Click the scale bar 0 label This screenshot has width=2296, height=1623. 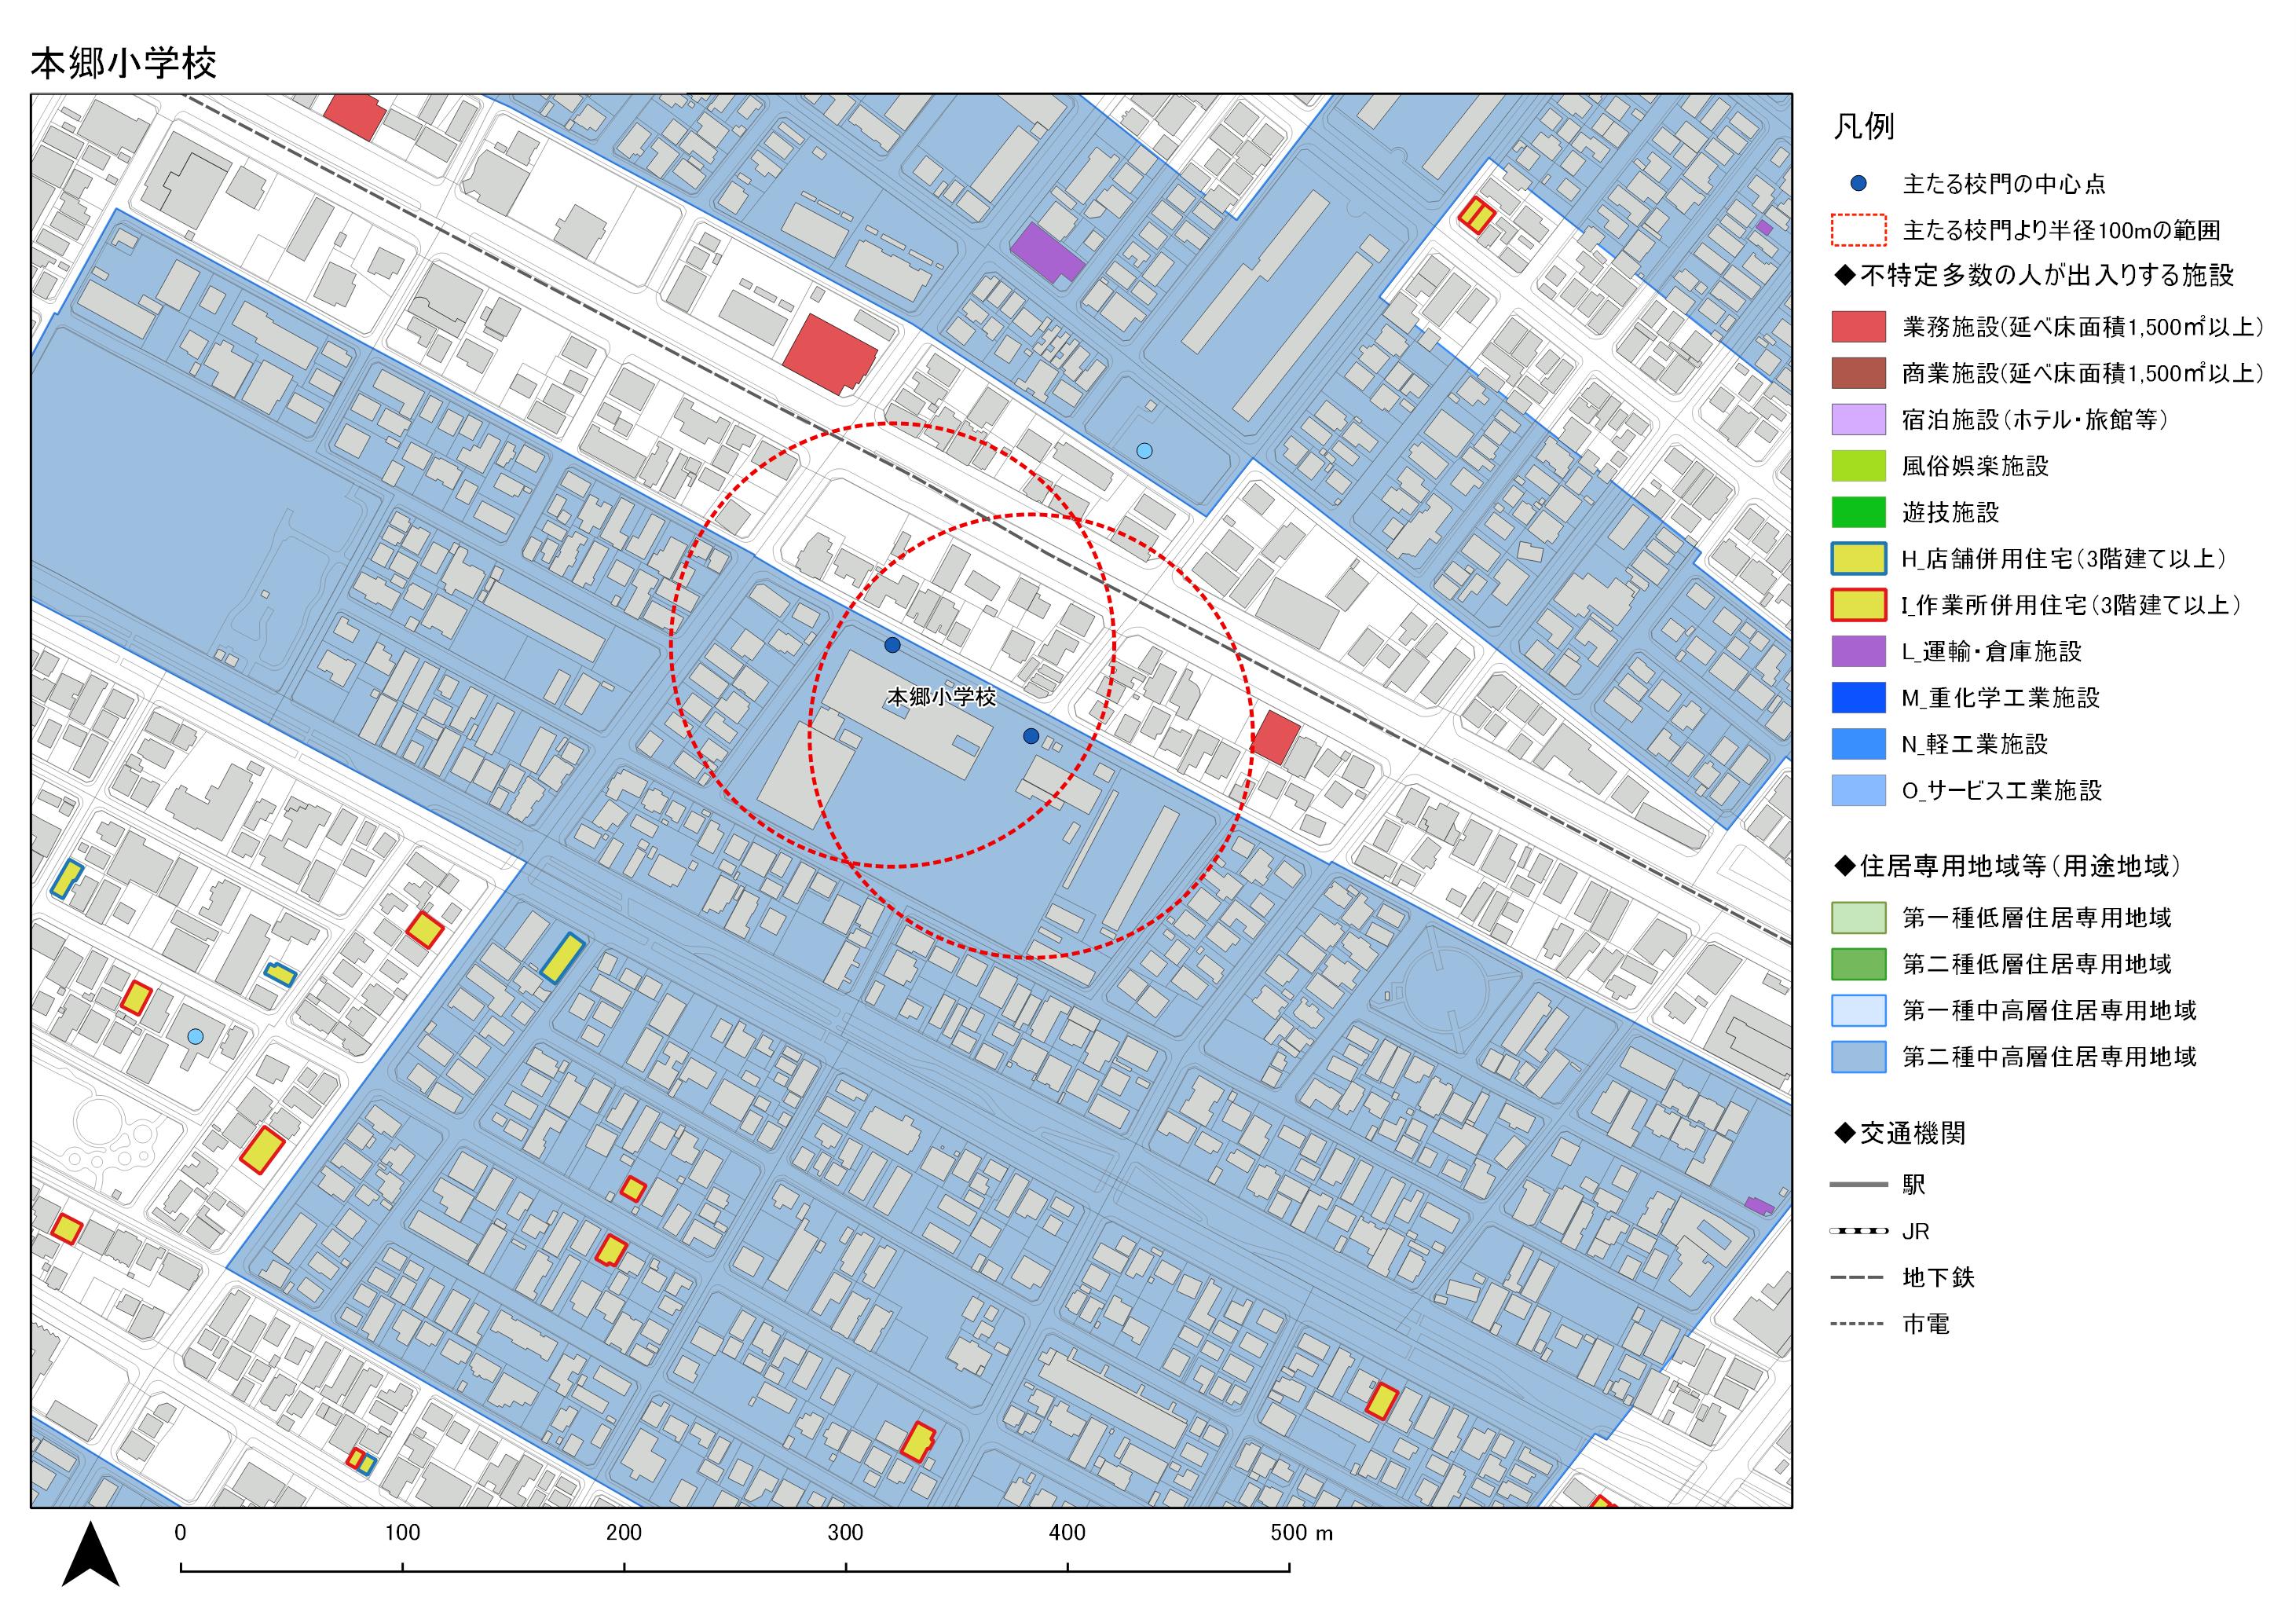[180, 1533]
